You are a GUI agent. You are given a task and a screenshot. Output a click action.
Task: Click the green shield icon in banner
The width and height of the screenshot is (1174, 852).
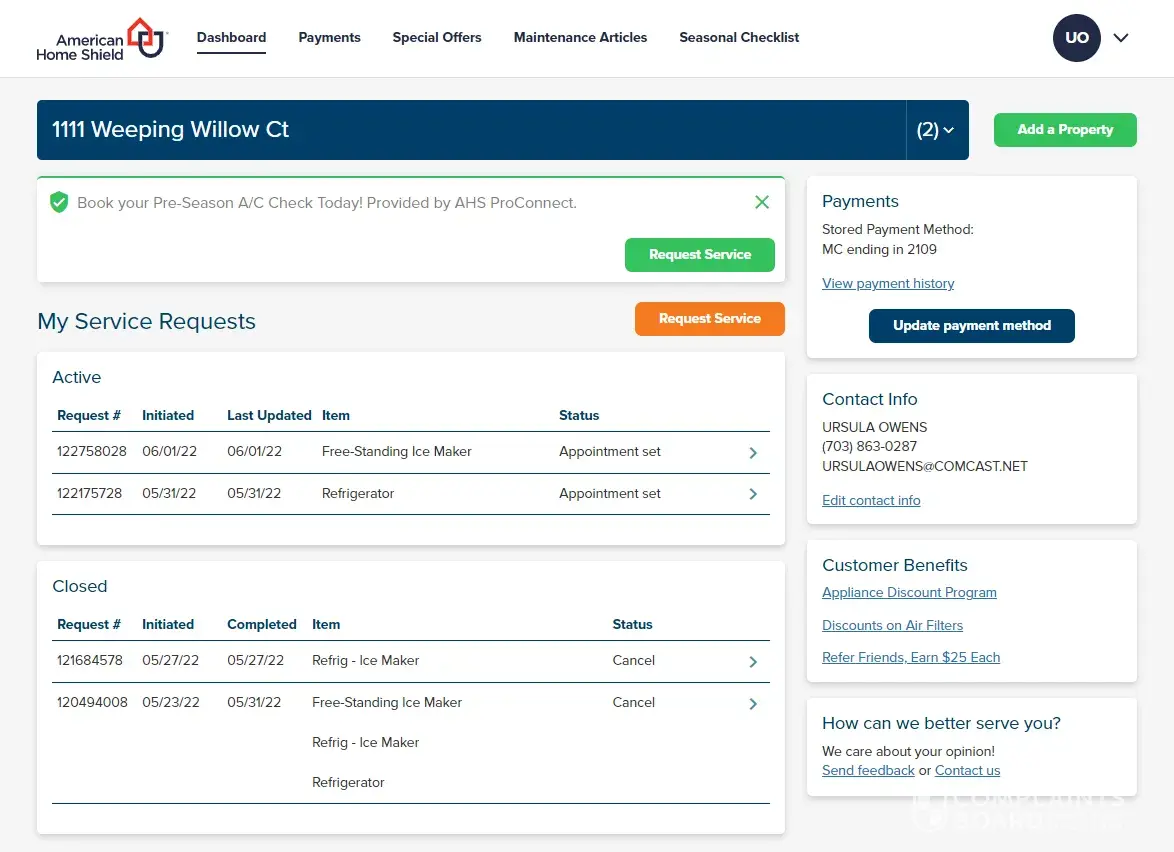59,203
